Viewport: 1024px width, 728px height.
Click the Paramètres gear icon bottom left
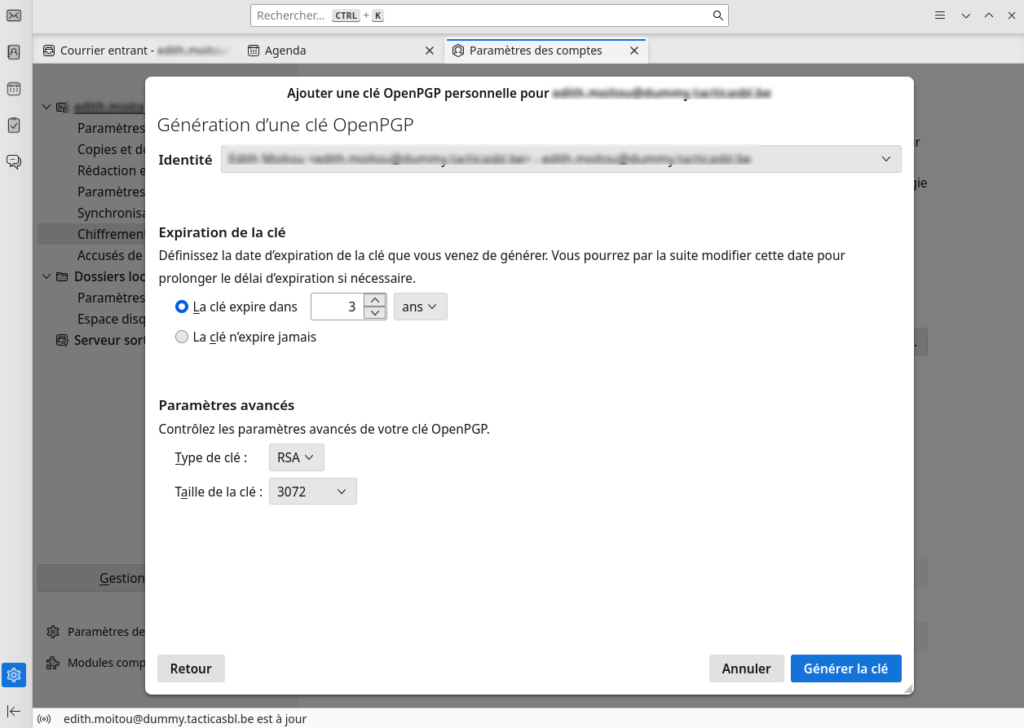click(x=53, y=632)
